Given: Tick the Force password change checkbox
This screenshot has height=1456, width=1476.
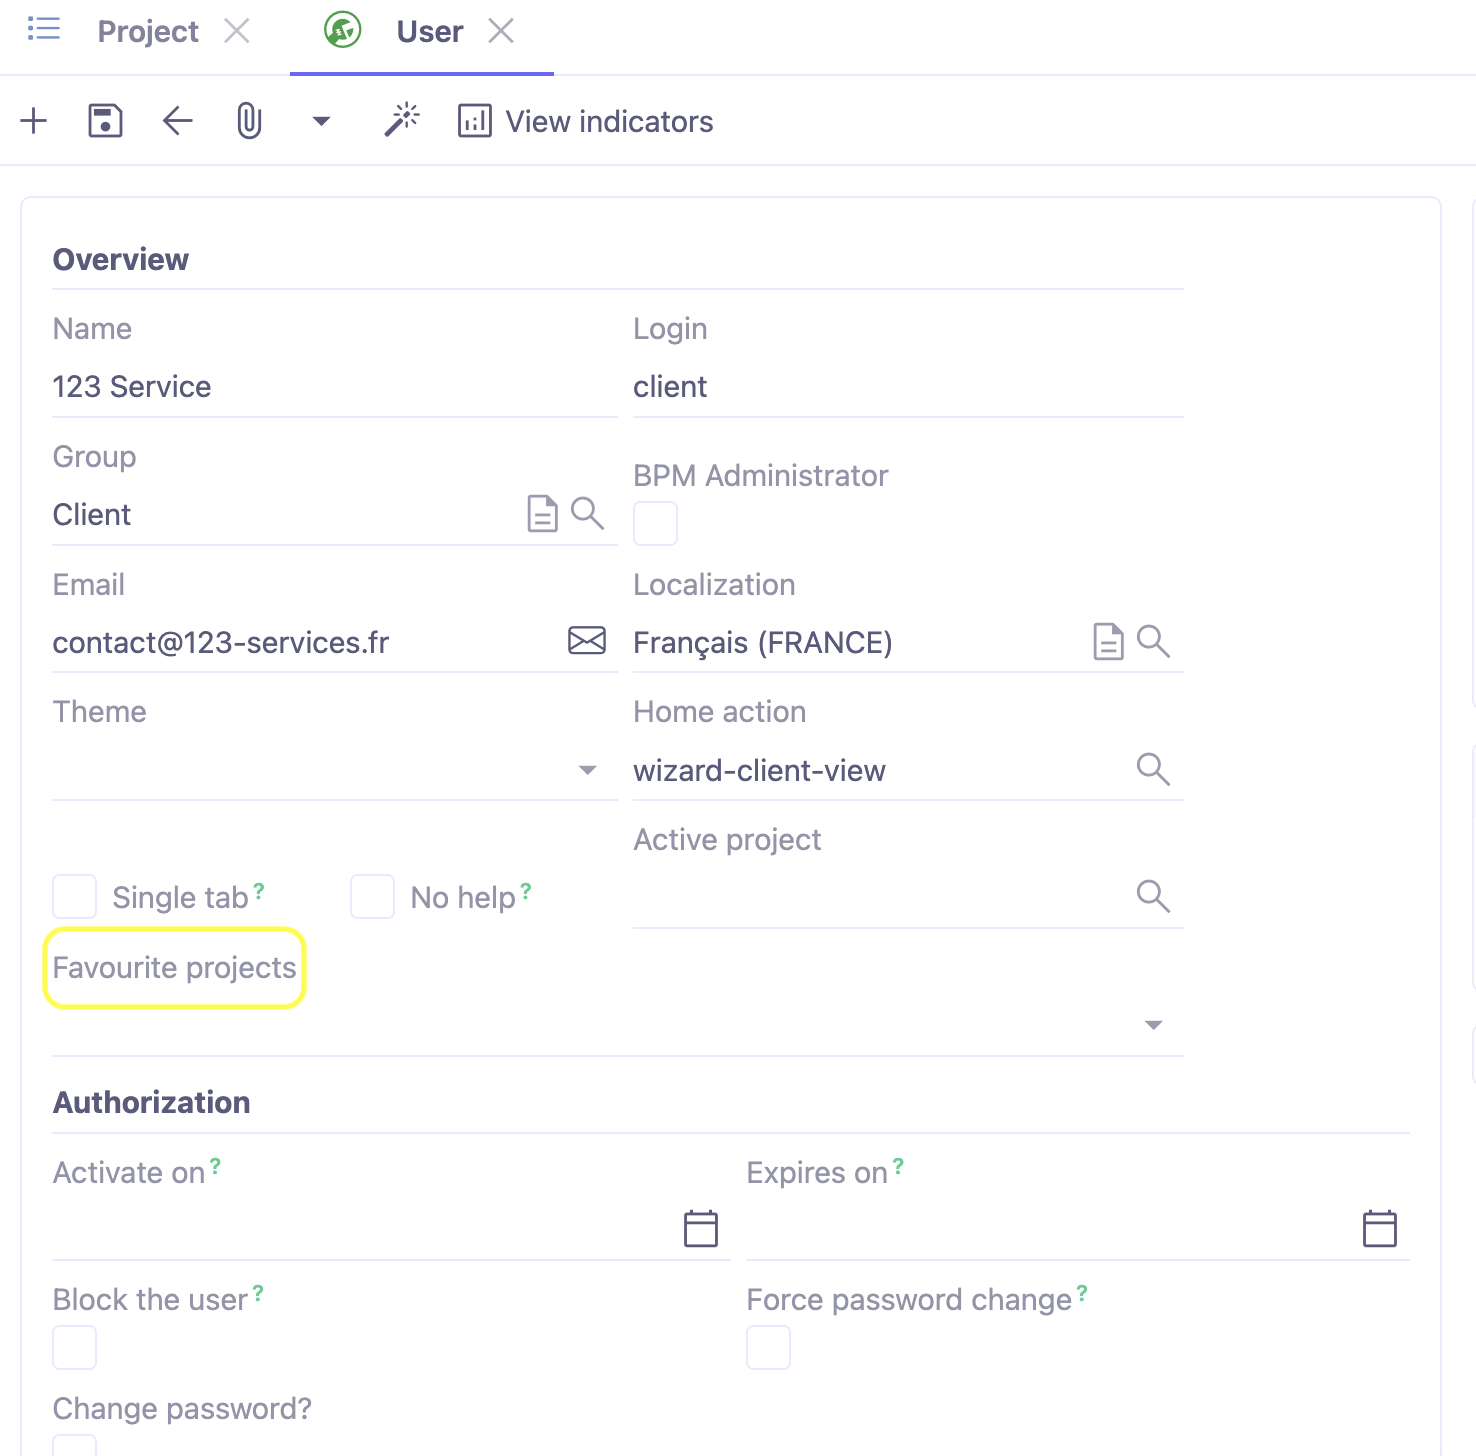Looking at the screenshot, I should [768, 1348].
